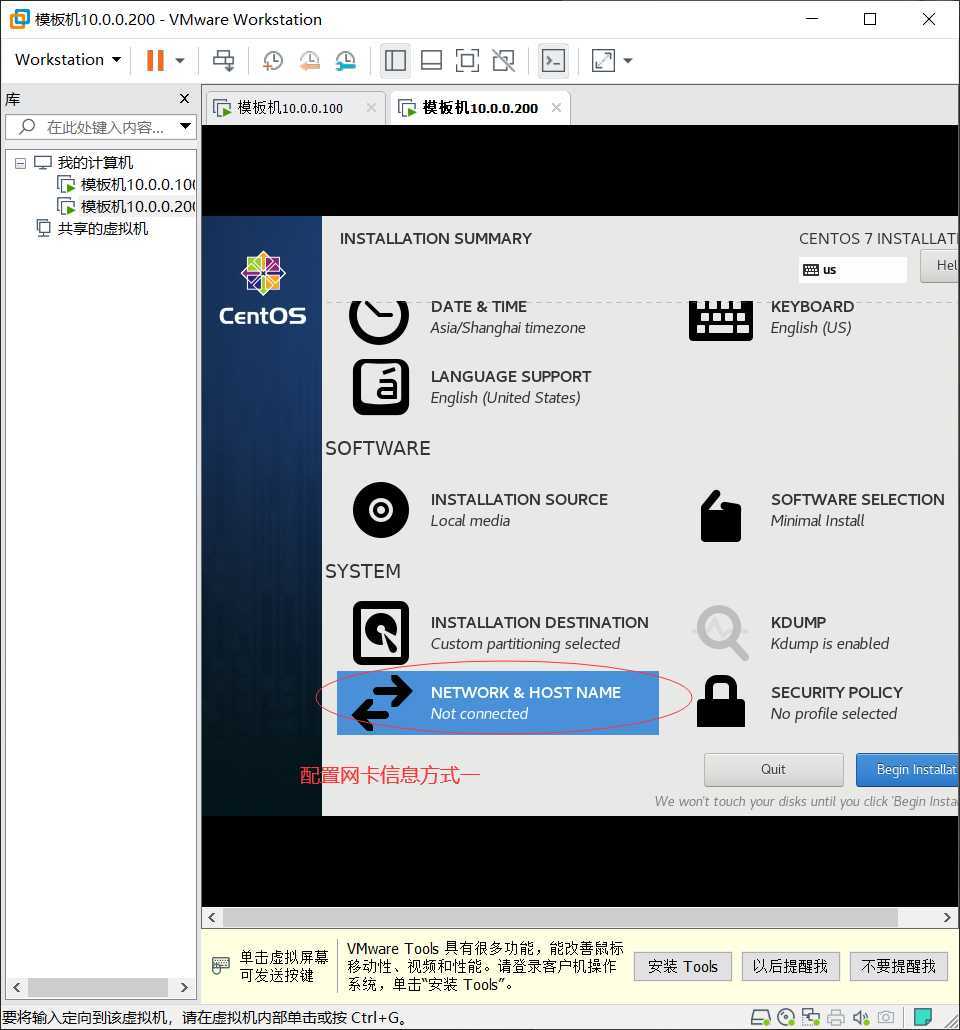Toggle the library sidebar view
This screenshot has height=1030, width=960.
[x=395, y=60]
